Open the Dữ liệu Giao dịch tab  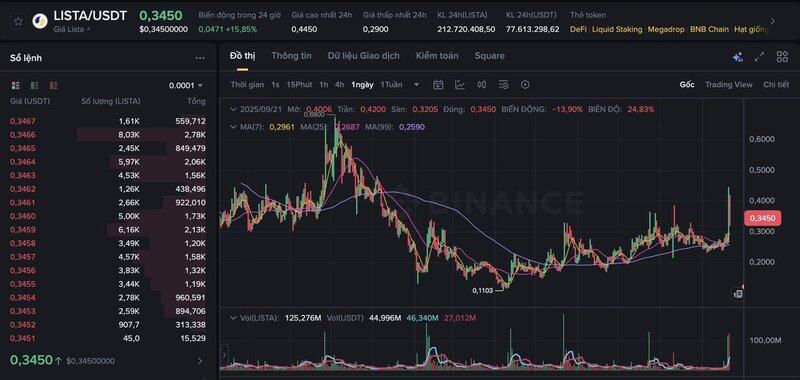tap(364, 56)
